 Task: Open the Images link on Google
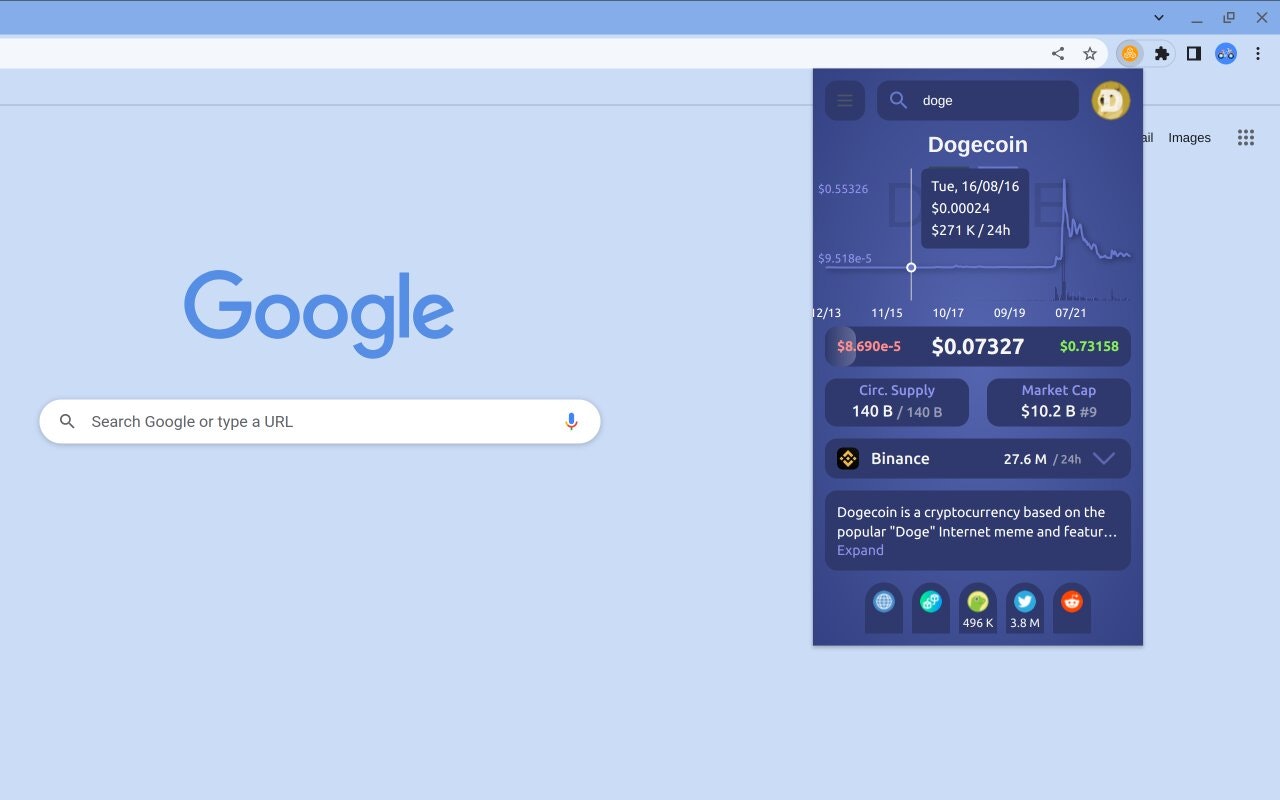click(1190, 138)
